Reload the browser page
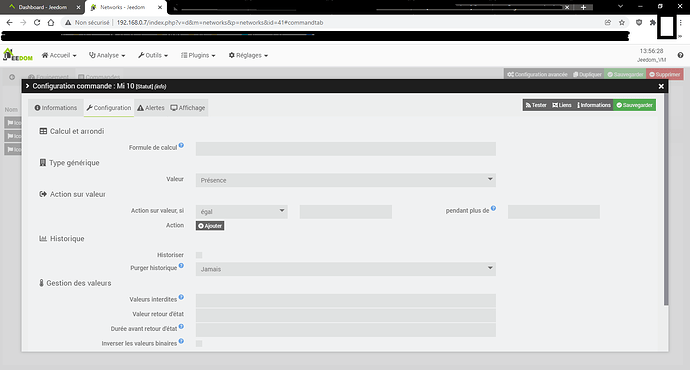The height and width of the screenshot is (370, 690). (37, 22)
